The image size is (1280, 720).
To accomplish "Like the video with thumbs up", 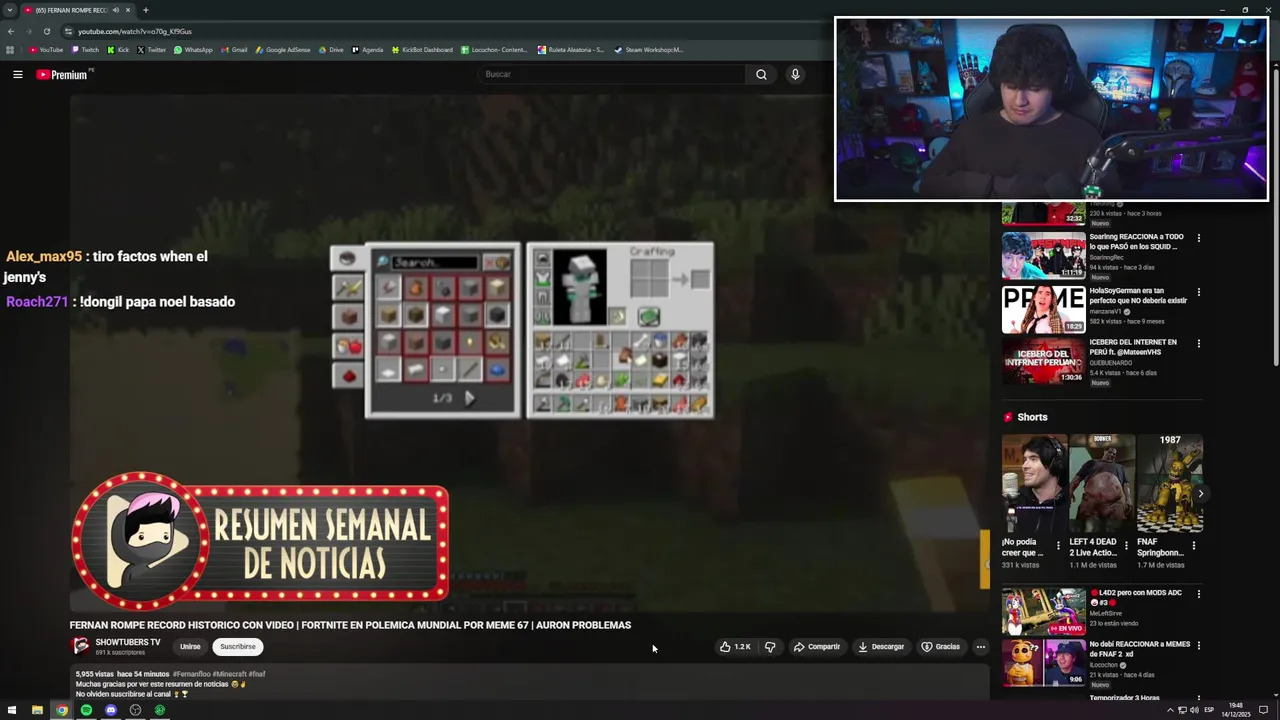I will tap(735, 647).
